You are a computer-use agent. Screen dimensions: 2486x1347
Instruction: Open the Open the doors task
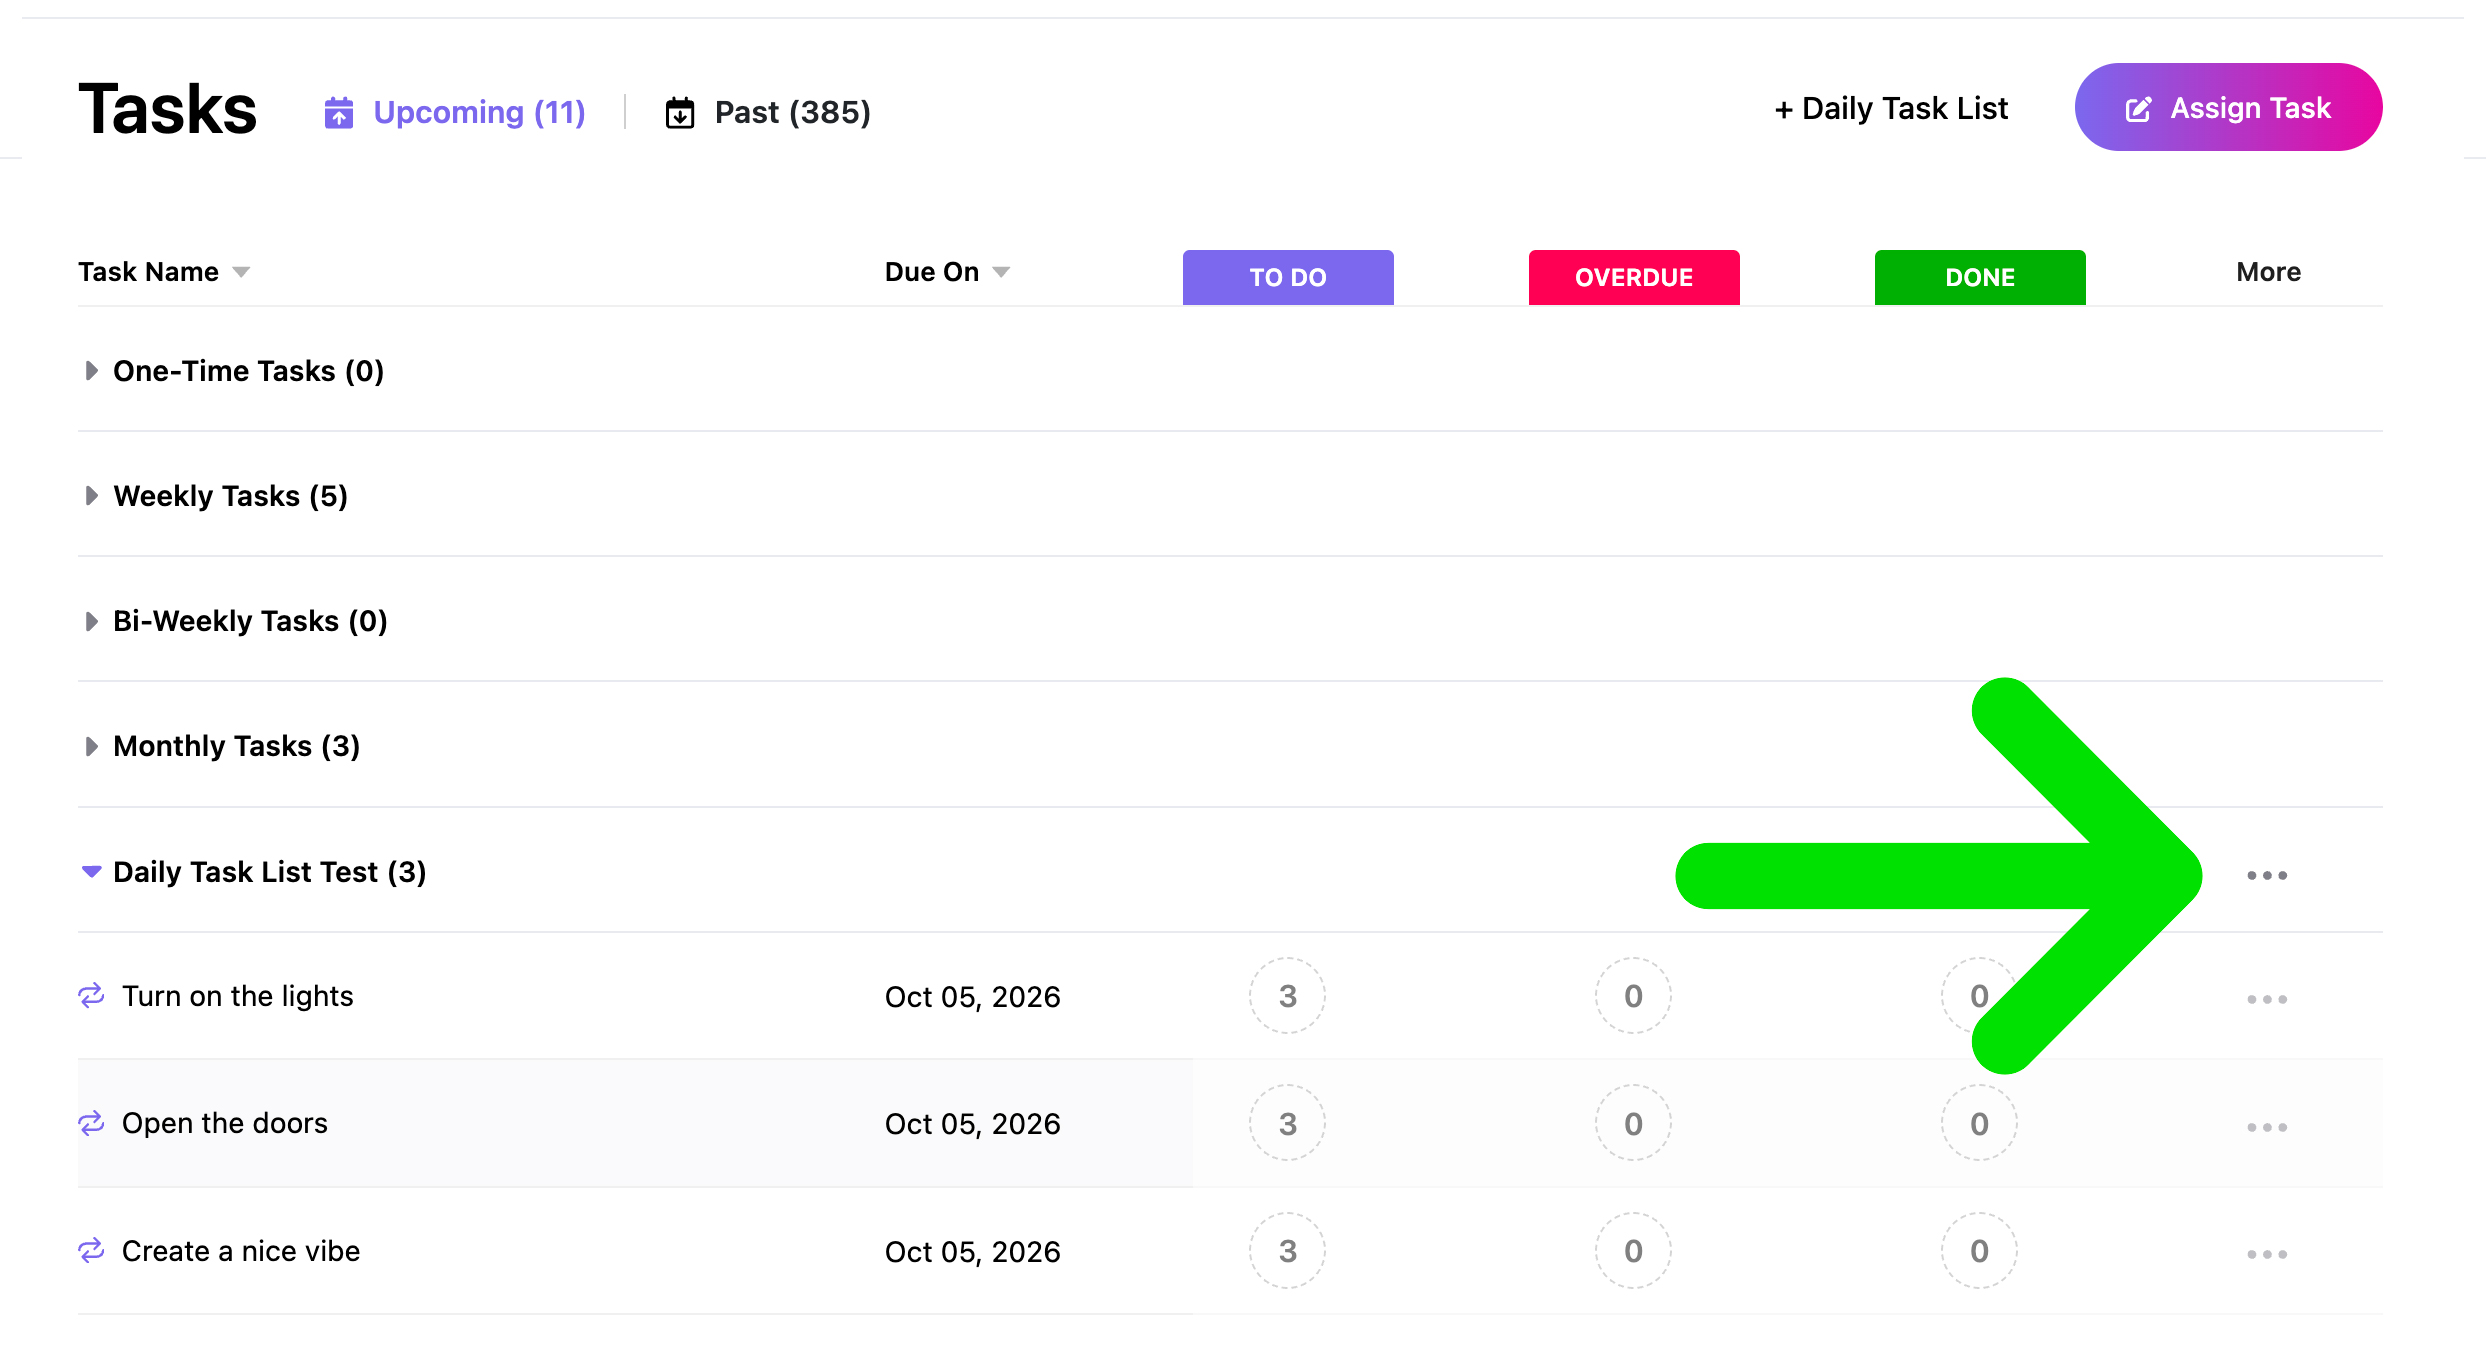tap(225, 1123)
